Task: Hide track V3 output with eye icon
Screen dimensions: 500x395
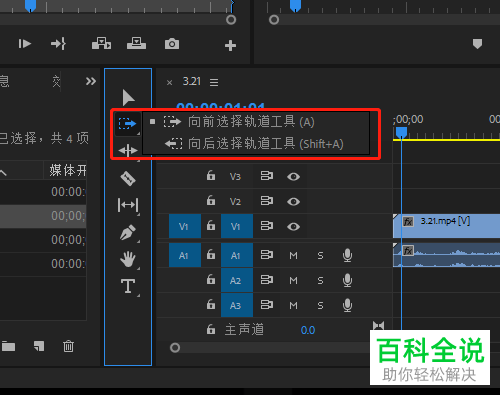Action: point(293,176)
